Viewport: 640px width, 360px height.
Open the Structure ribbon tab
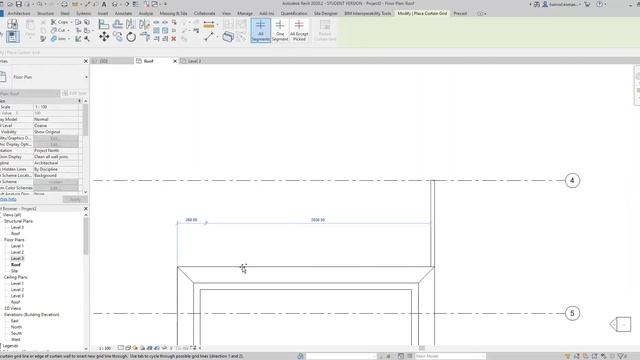coord(45,13)
